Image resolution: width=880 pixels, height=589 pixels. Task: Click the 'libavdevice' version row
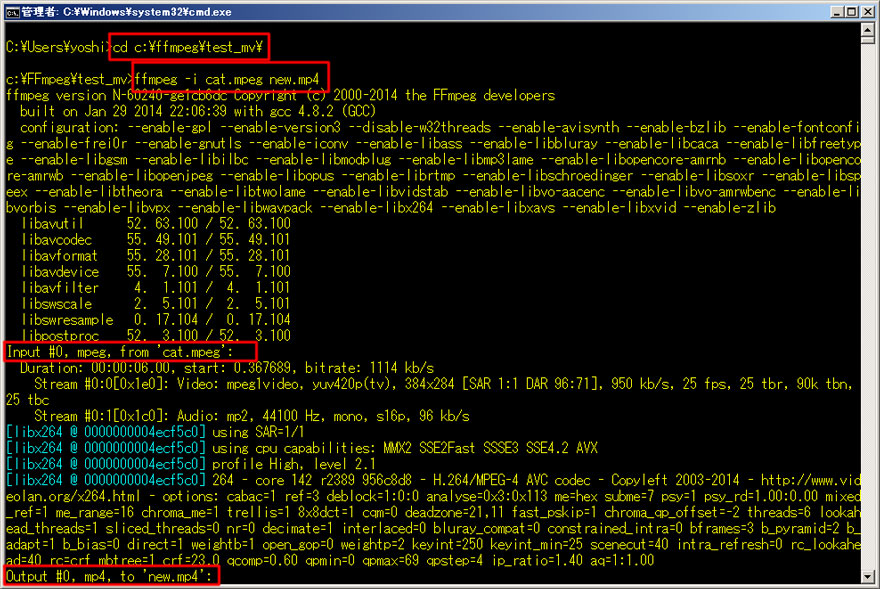156,272
